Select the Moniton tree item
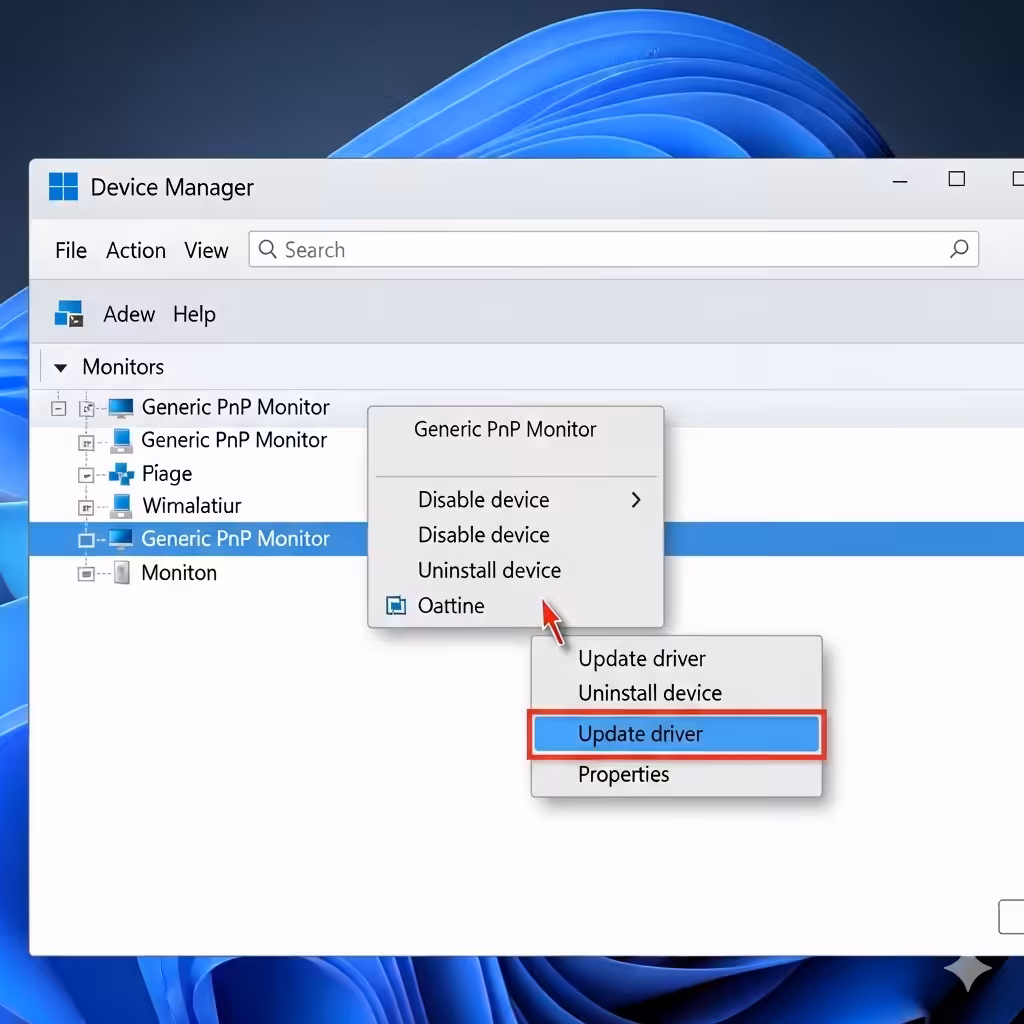The width and height of the screenshot is (1024, 1024). click(x=179, y=573)
